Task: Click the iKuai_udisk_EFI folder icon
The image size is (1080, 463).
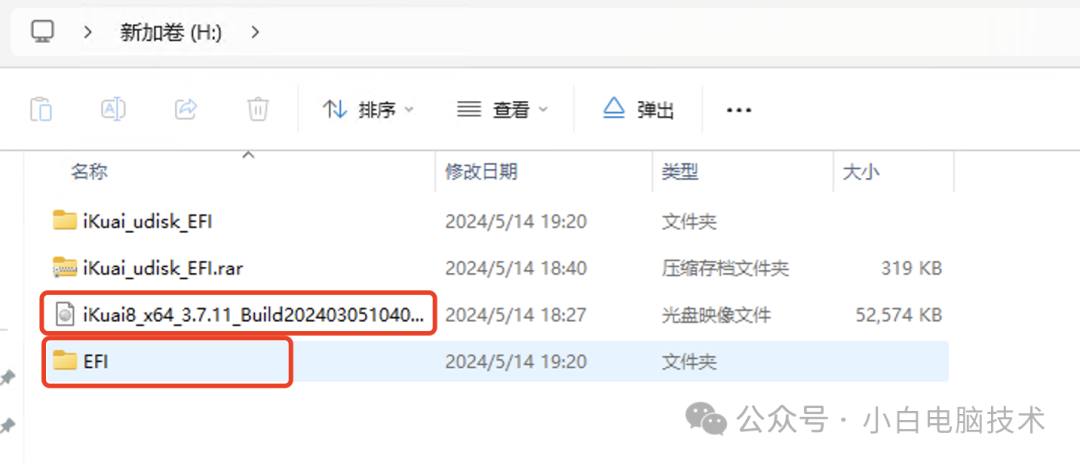Action: (65, 220)
